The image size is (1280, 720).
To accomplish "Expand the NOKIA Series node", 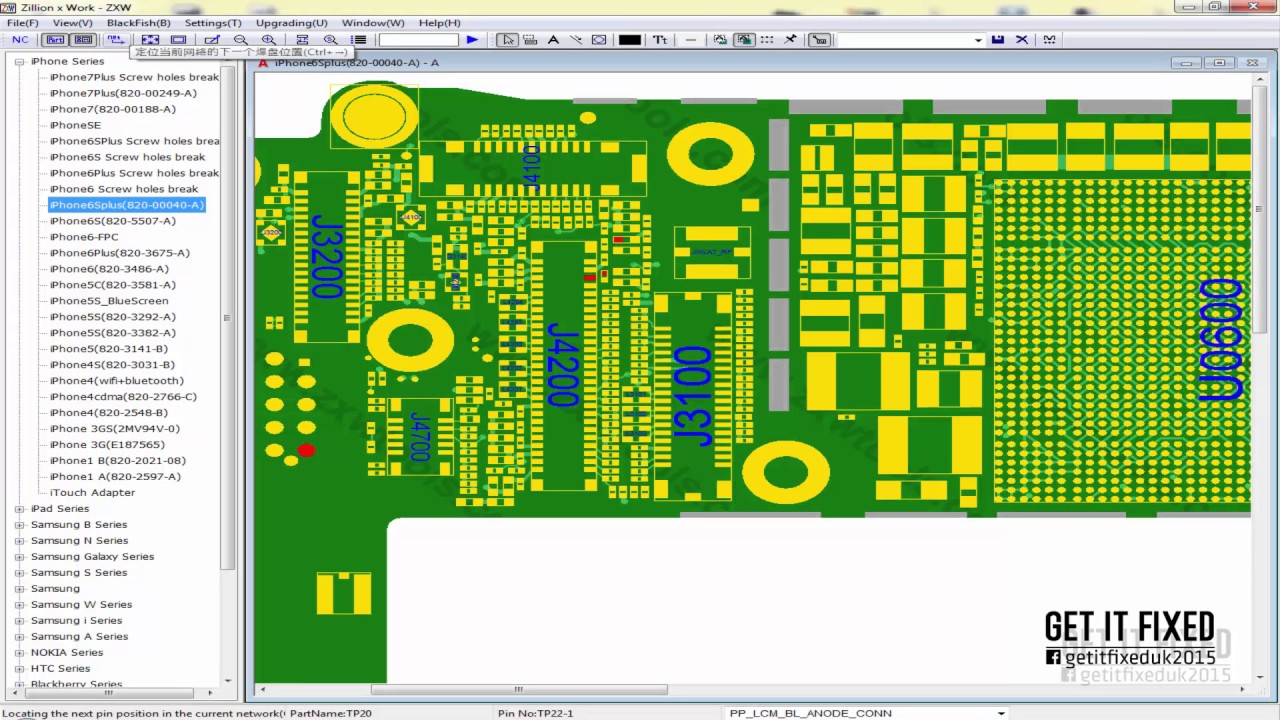I will tap(20, 653).
